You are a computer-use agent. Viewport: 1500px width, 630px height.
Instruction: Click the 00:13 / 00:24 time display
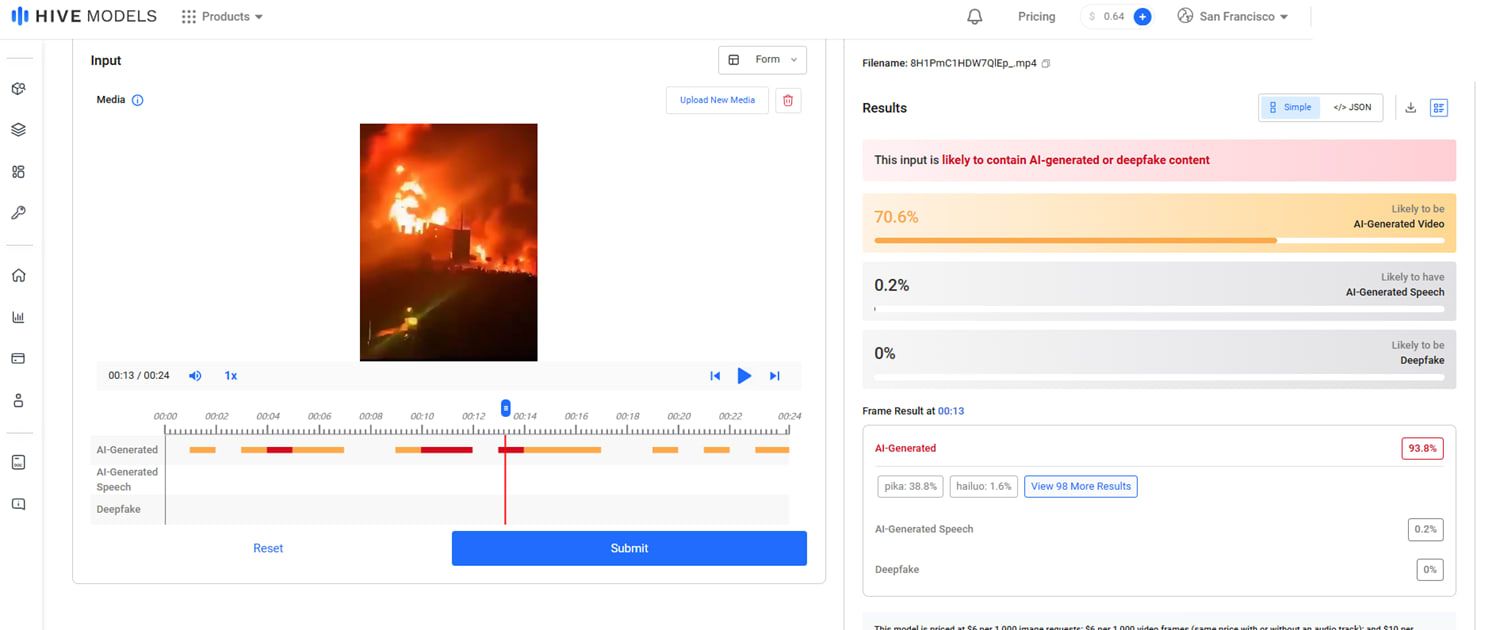(139, 376)
